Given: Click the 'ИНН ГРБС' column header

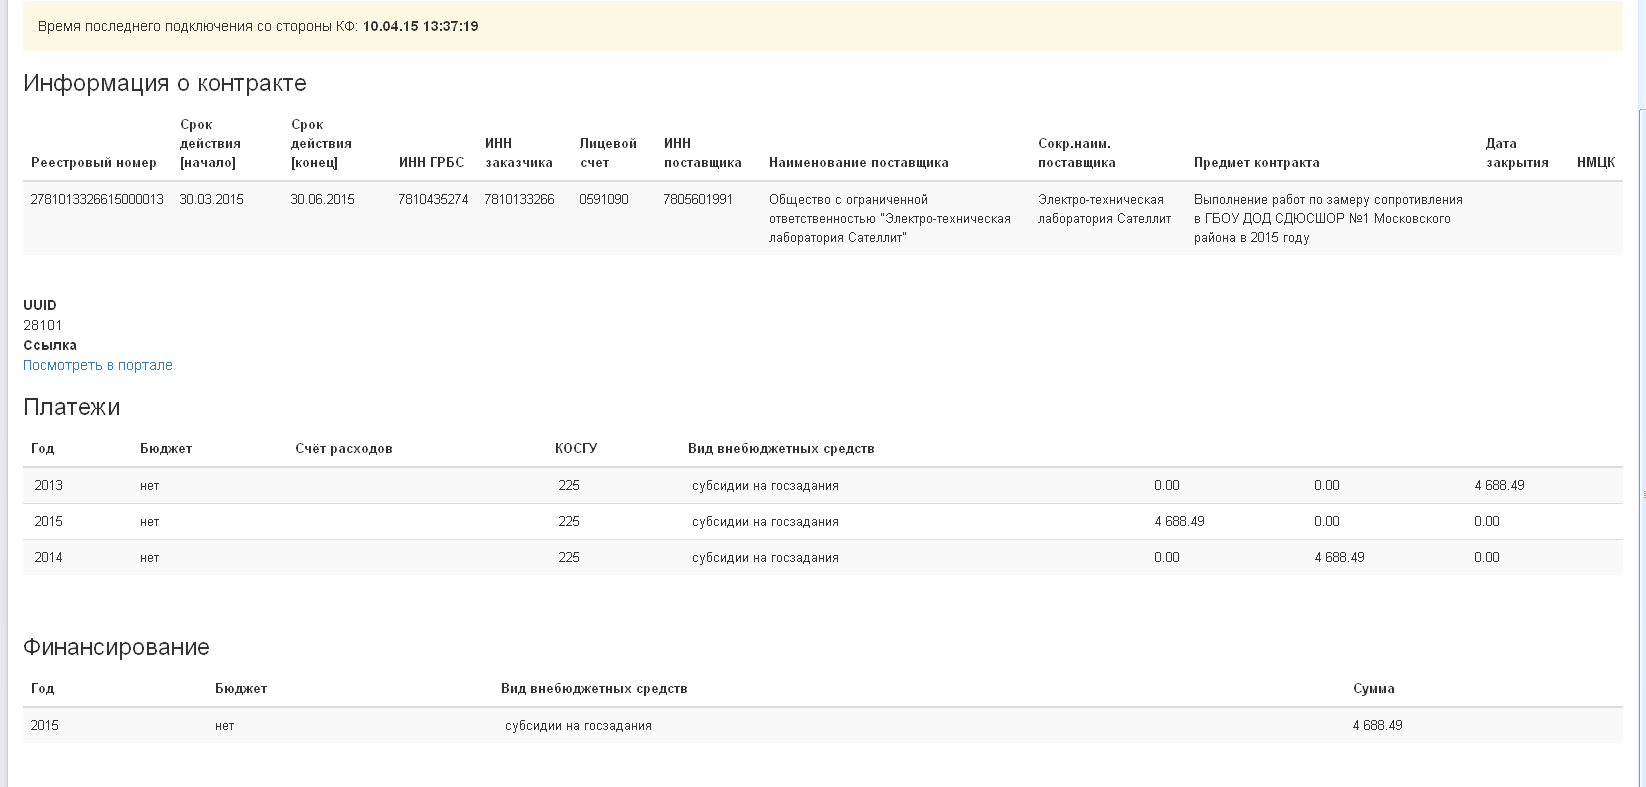Looking at the screenshot, I should click(x=431, y=162).
